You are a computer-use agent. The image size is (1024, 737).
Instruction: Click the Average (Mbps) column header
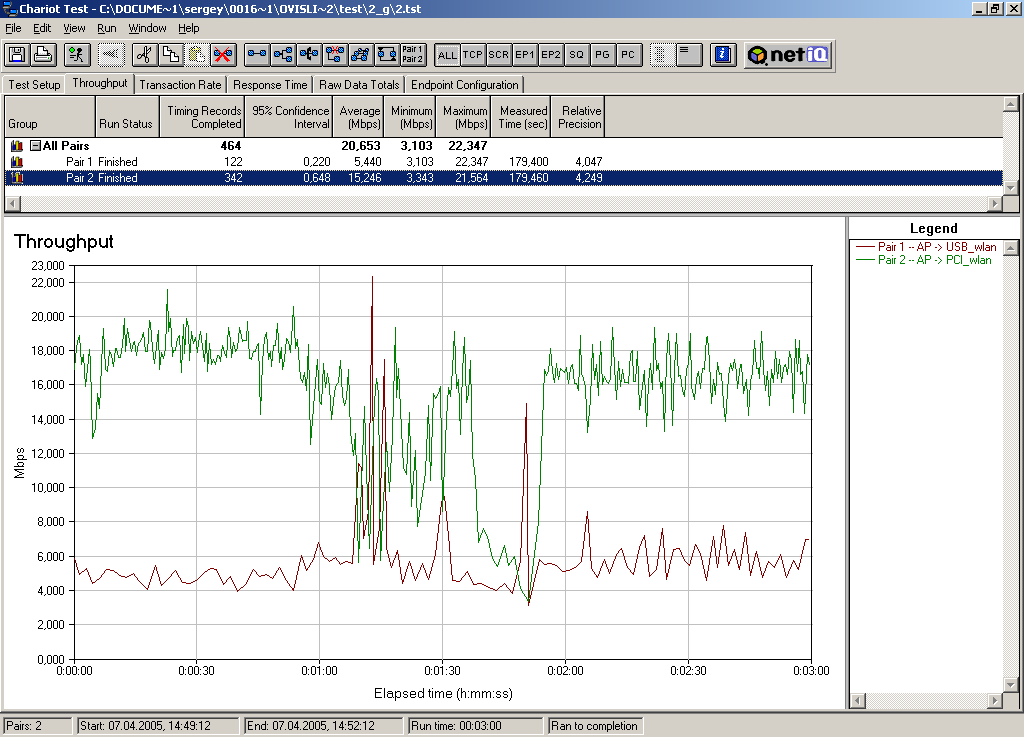point(359,117)
